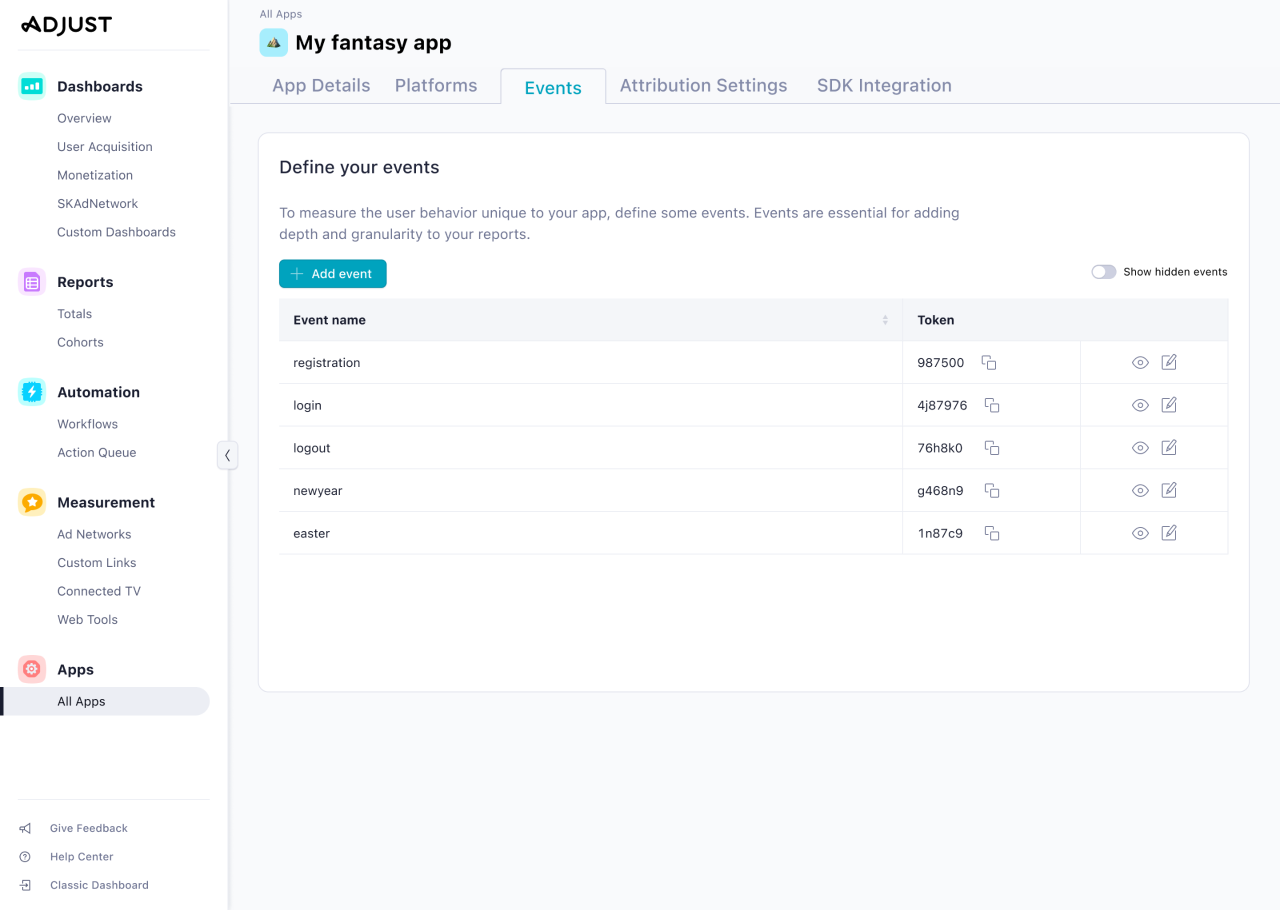Click the eye icon for the newyear event
The width and height of the screenshot is (1280, 910).
pos(1139,490)
